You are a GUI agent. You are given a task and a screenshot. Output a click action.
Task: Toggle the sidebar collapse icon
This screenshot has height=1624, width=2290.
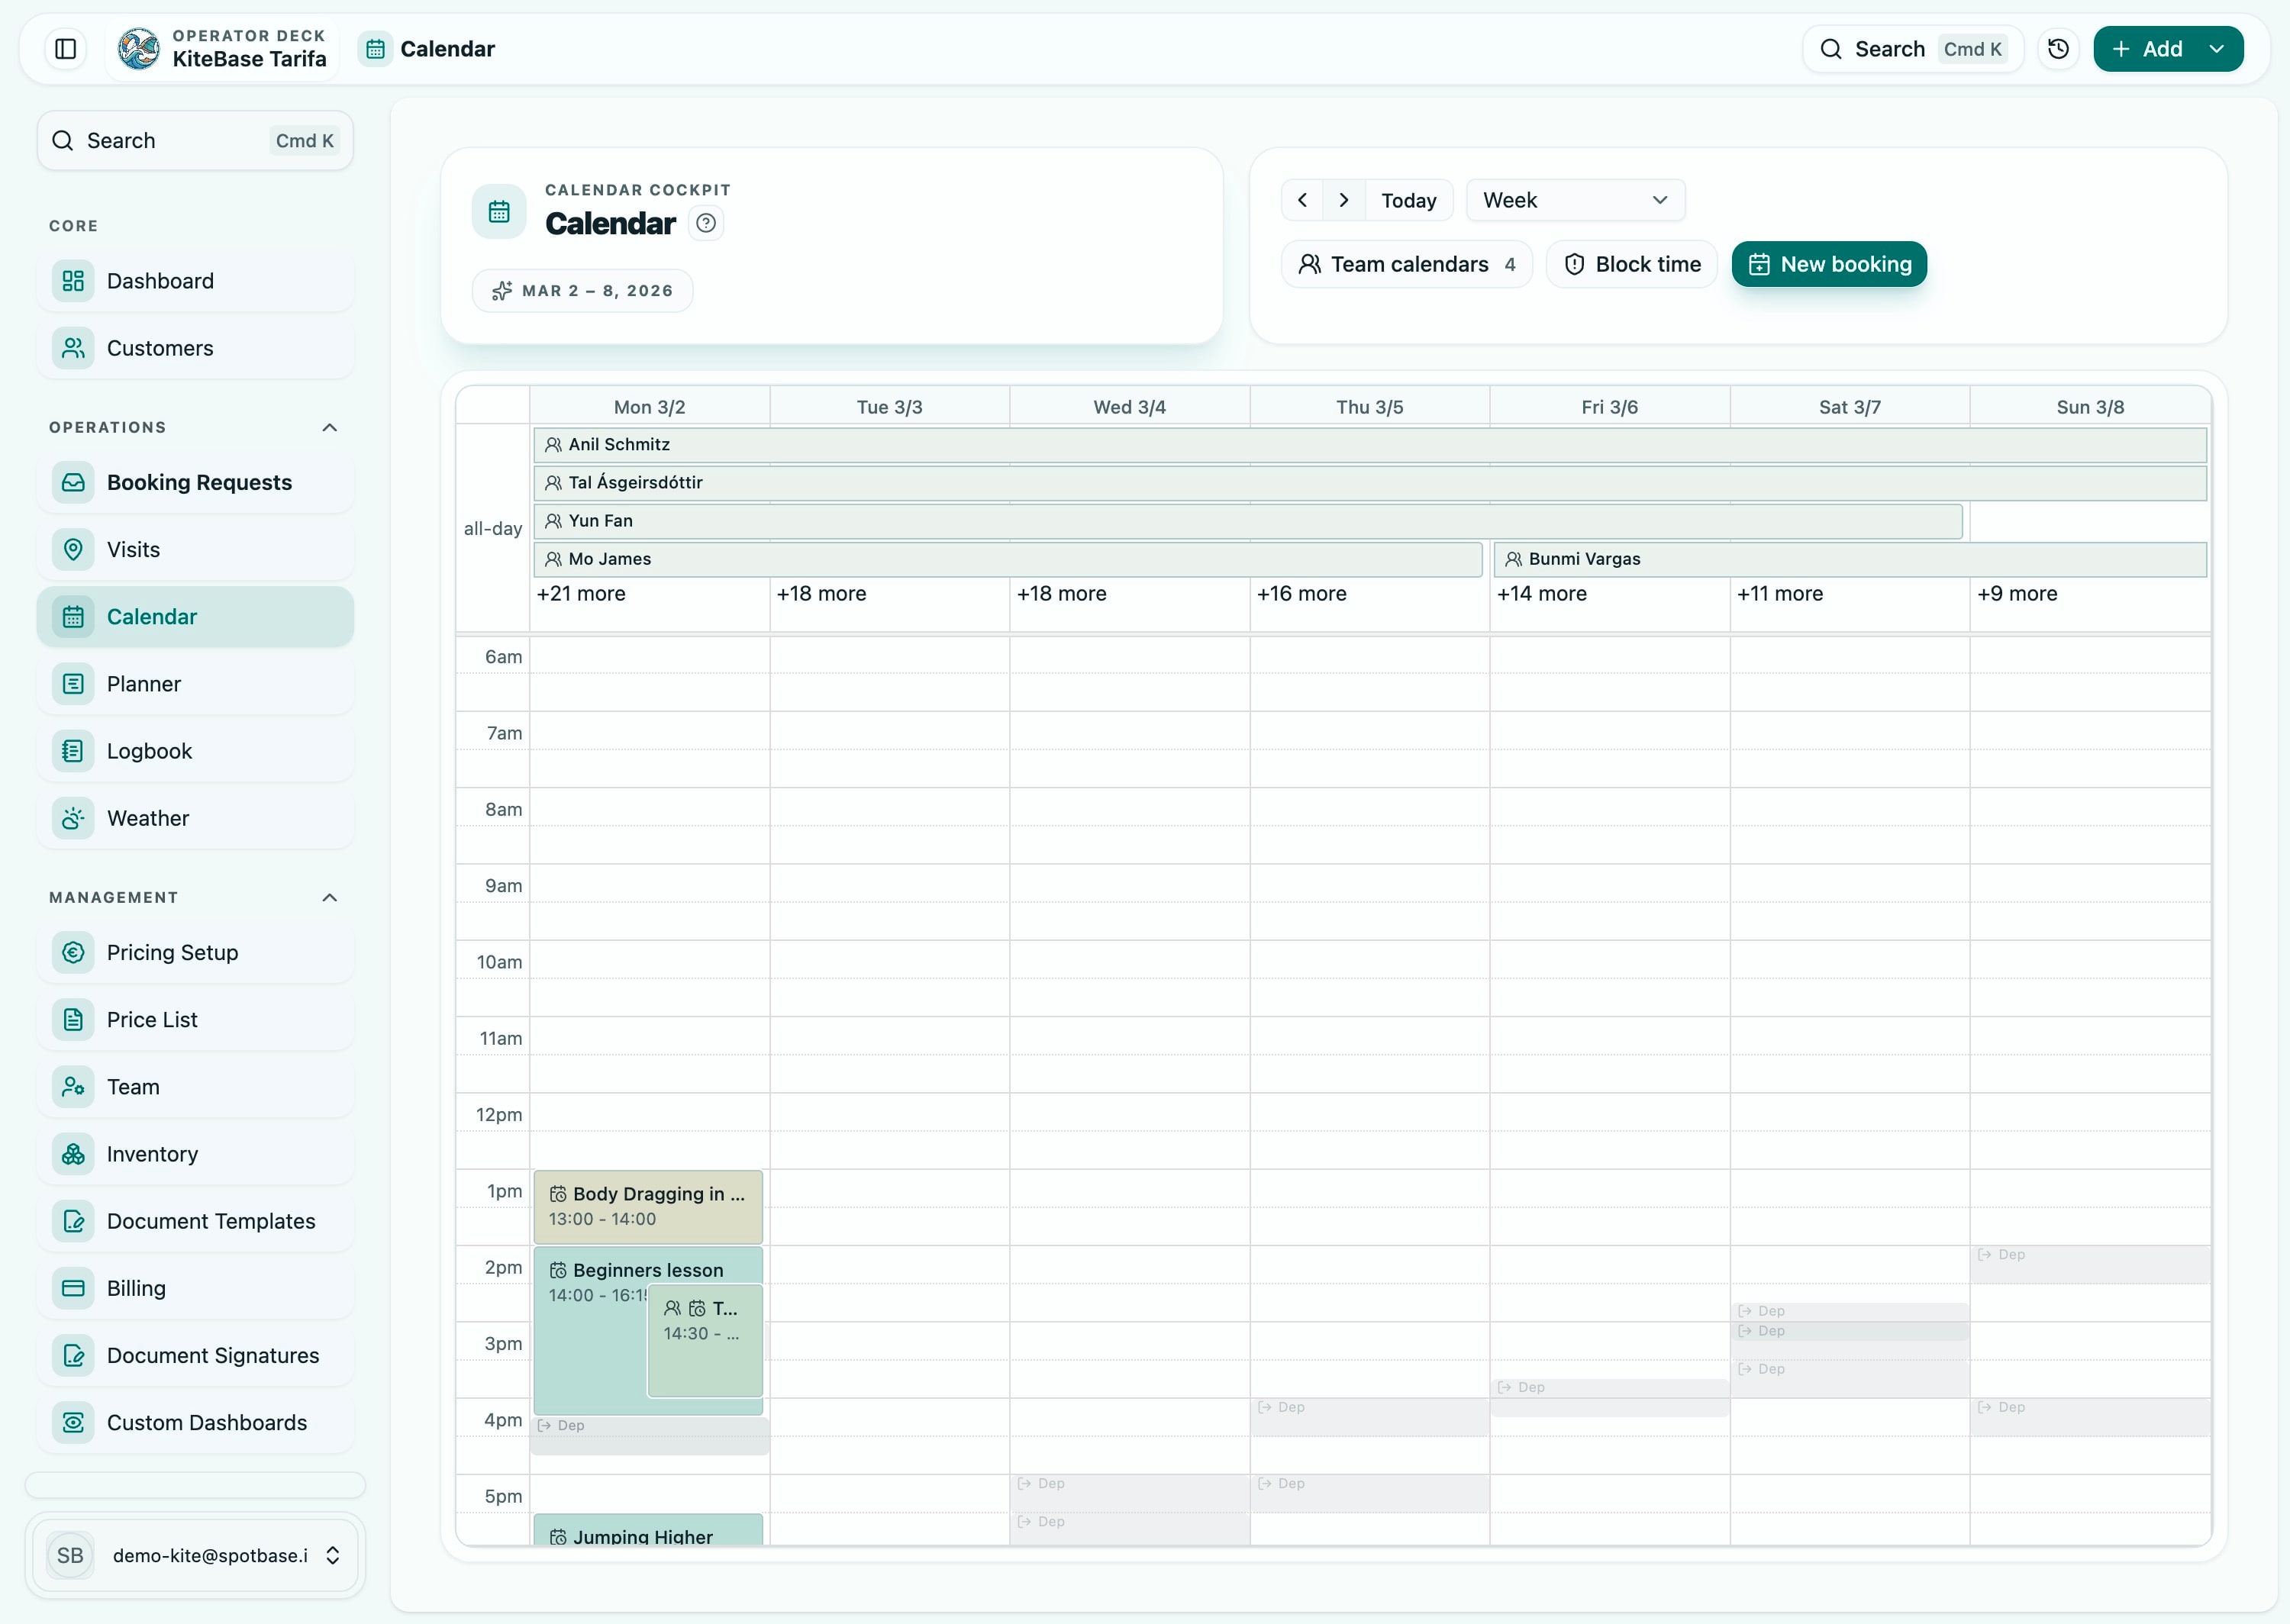pos(64,48)
